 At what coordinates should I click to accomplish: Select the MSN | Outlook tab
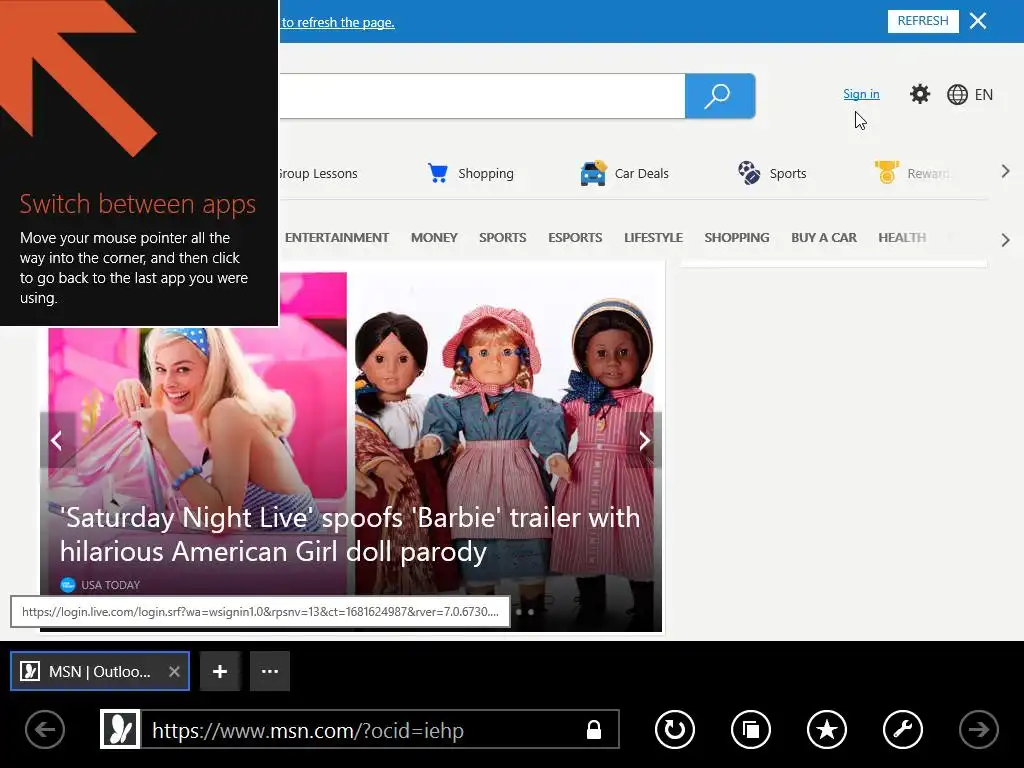(99, 671)
